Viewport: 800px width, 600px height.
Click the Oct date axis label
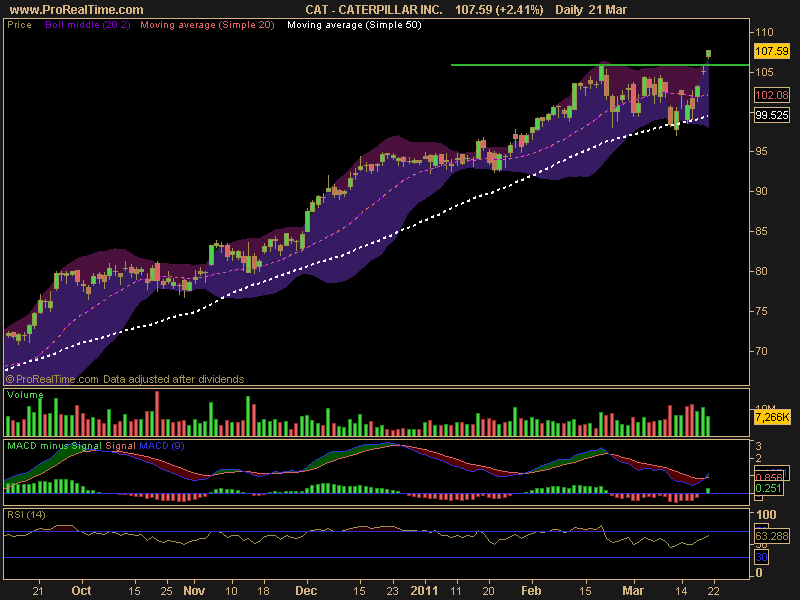(x=82, y=590)
